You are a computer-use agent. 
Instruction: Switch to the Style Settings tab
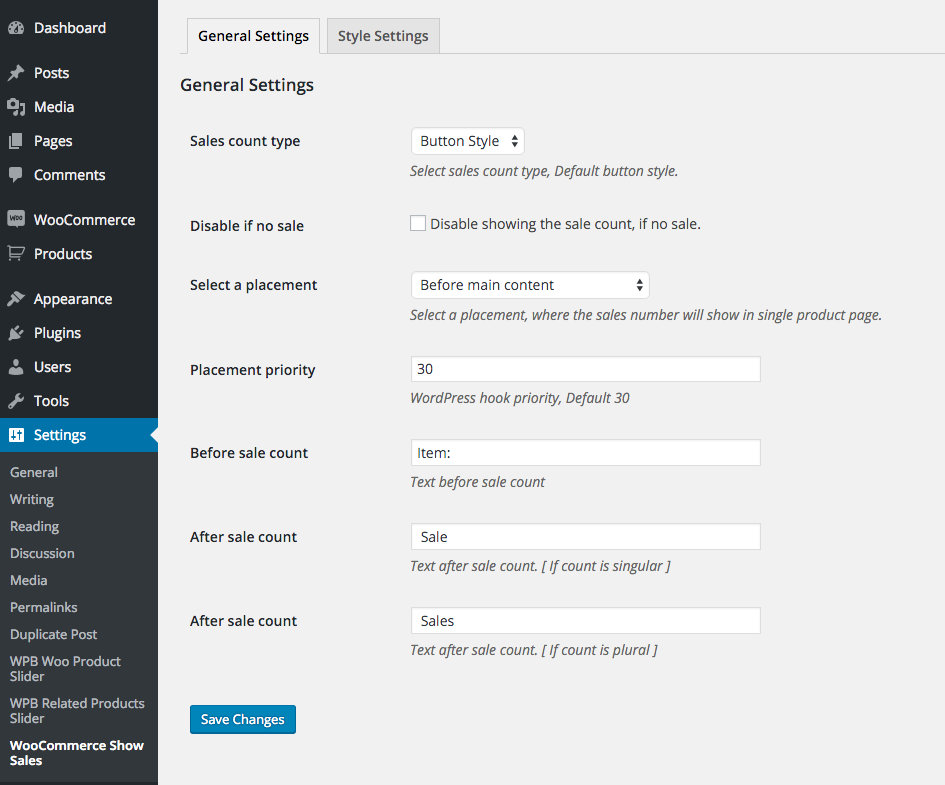pyautogui.click(x=383, y=36)
